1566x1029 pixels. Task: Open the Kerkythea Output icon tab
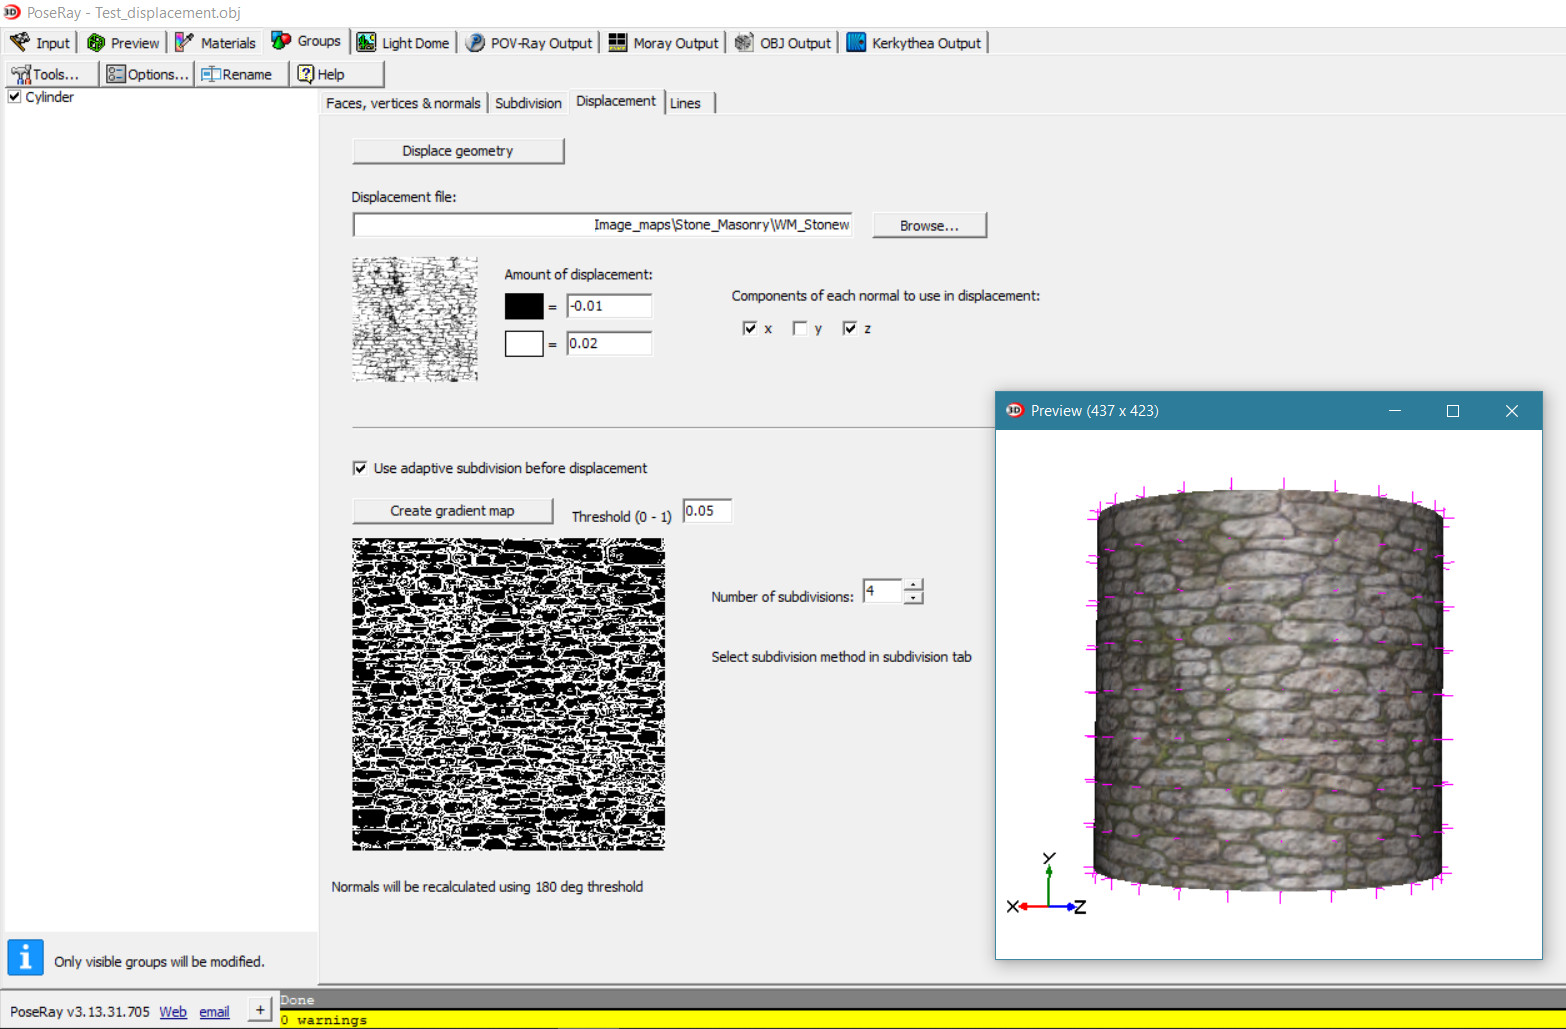pos(856,42)
